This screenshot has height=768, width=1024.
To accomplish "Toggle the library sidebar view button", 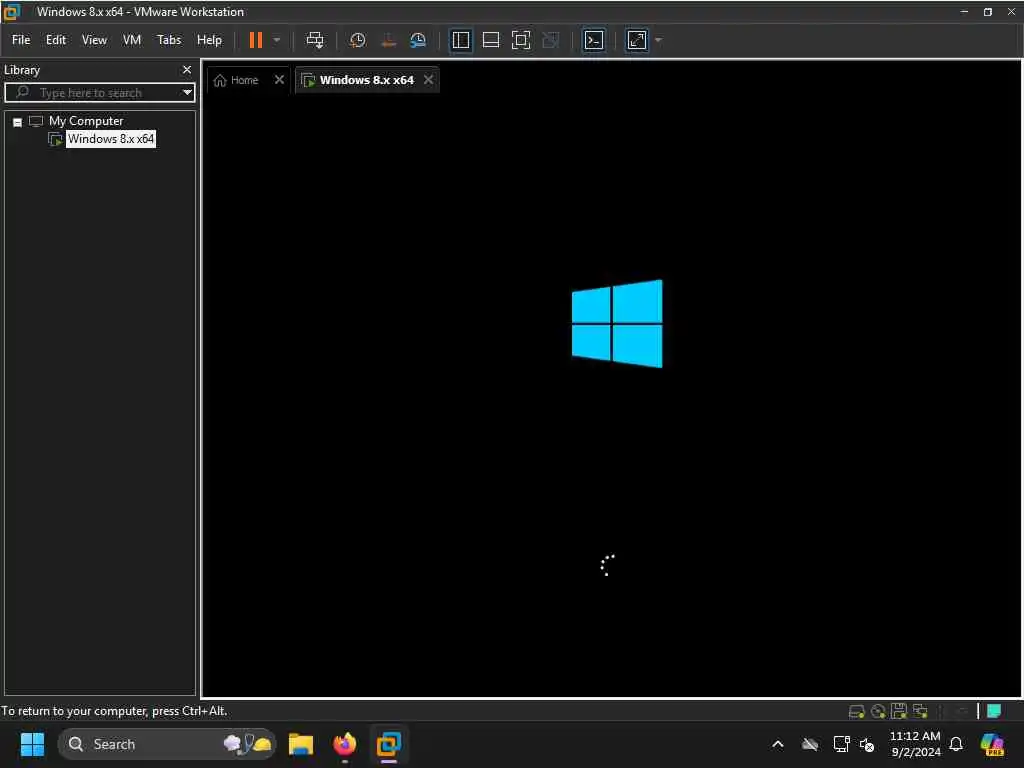I will pos(461,40).
